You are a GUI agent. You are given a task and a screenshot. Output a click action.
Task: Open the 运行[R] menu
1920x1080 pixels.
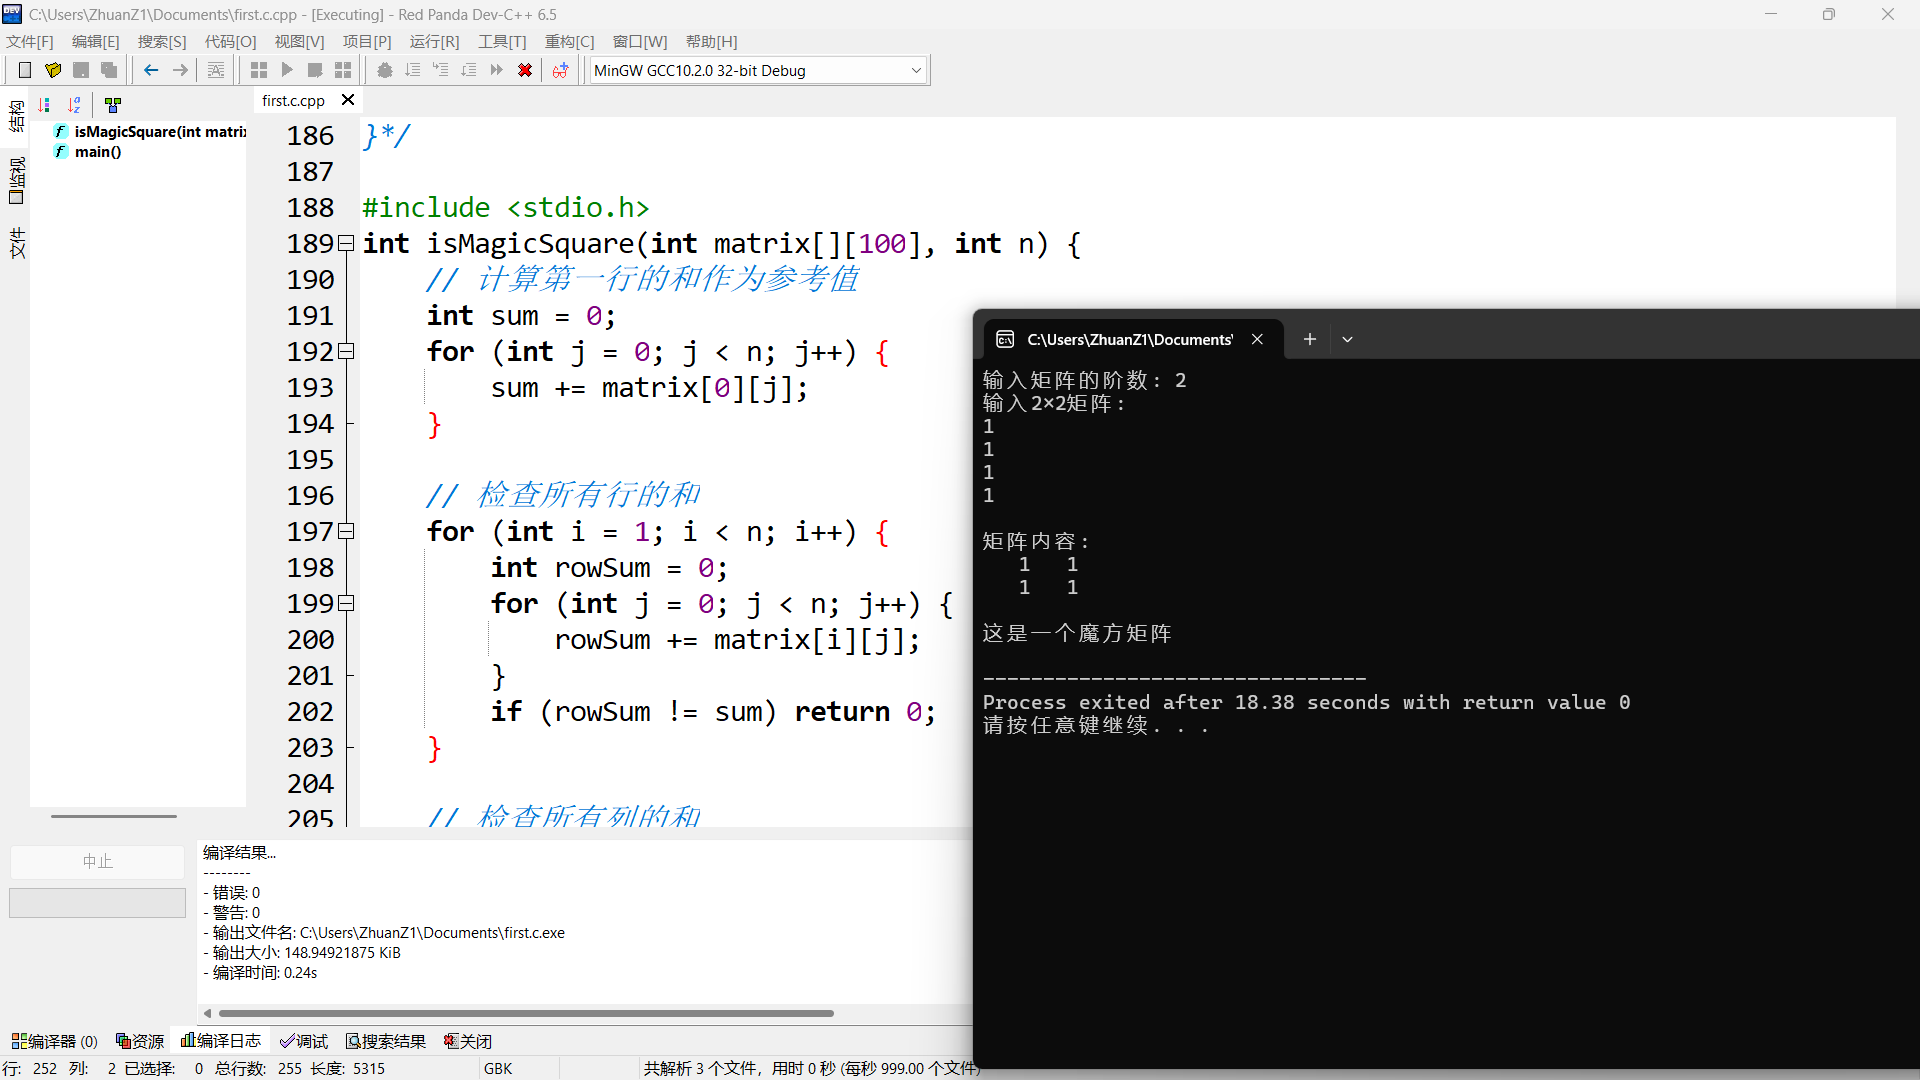point(434,41)
